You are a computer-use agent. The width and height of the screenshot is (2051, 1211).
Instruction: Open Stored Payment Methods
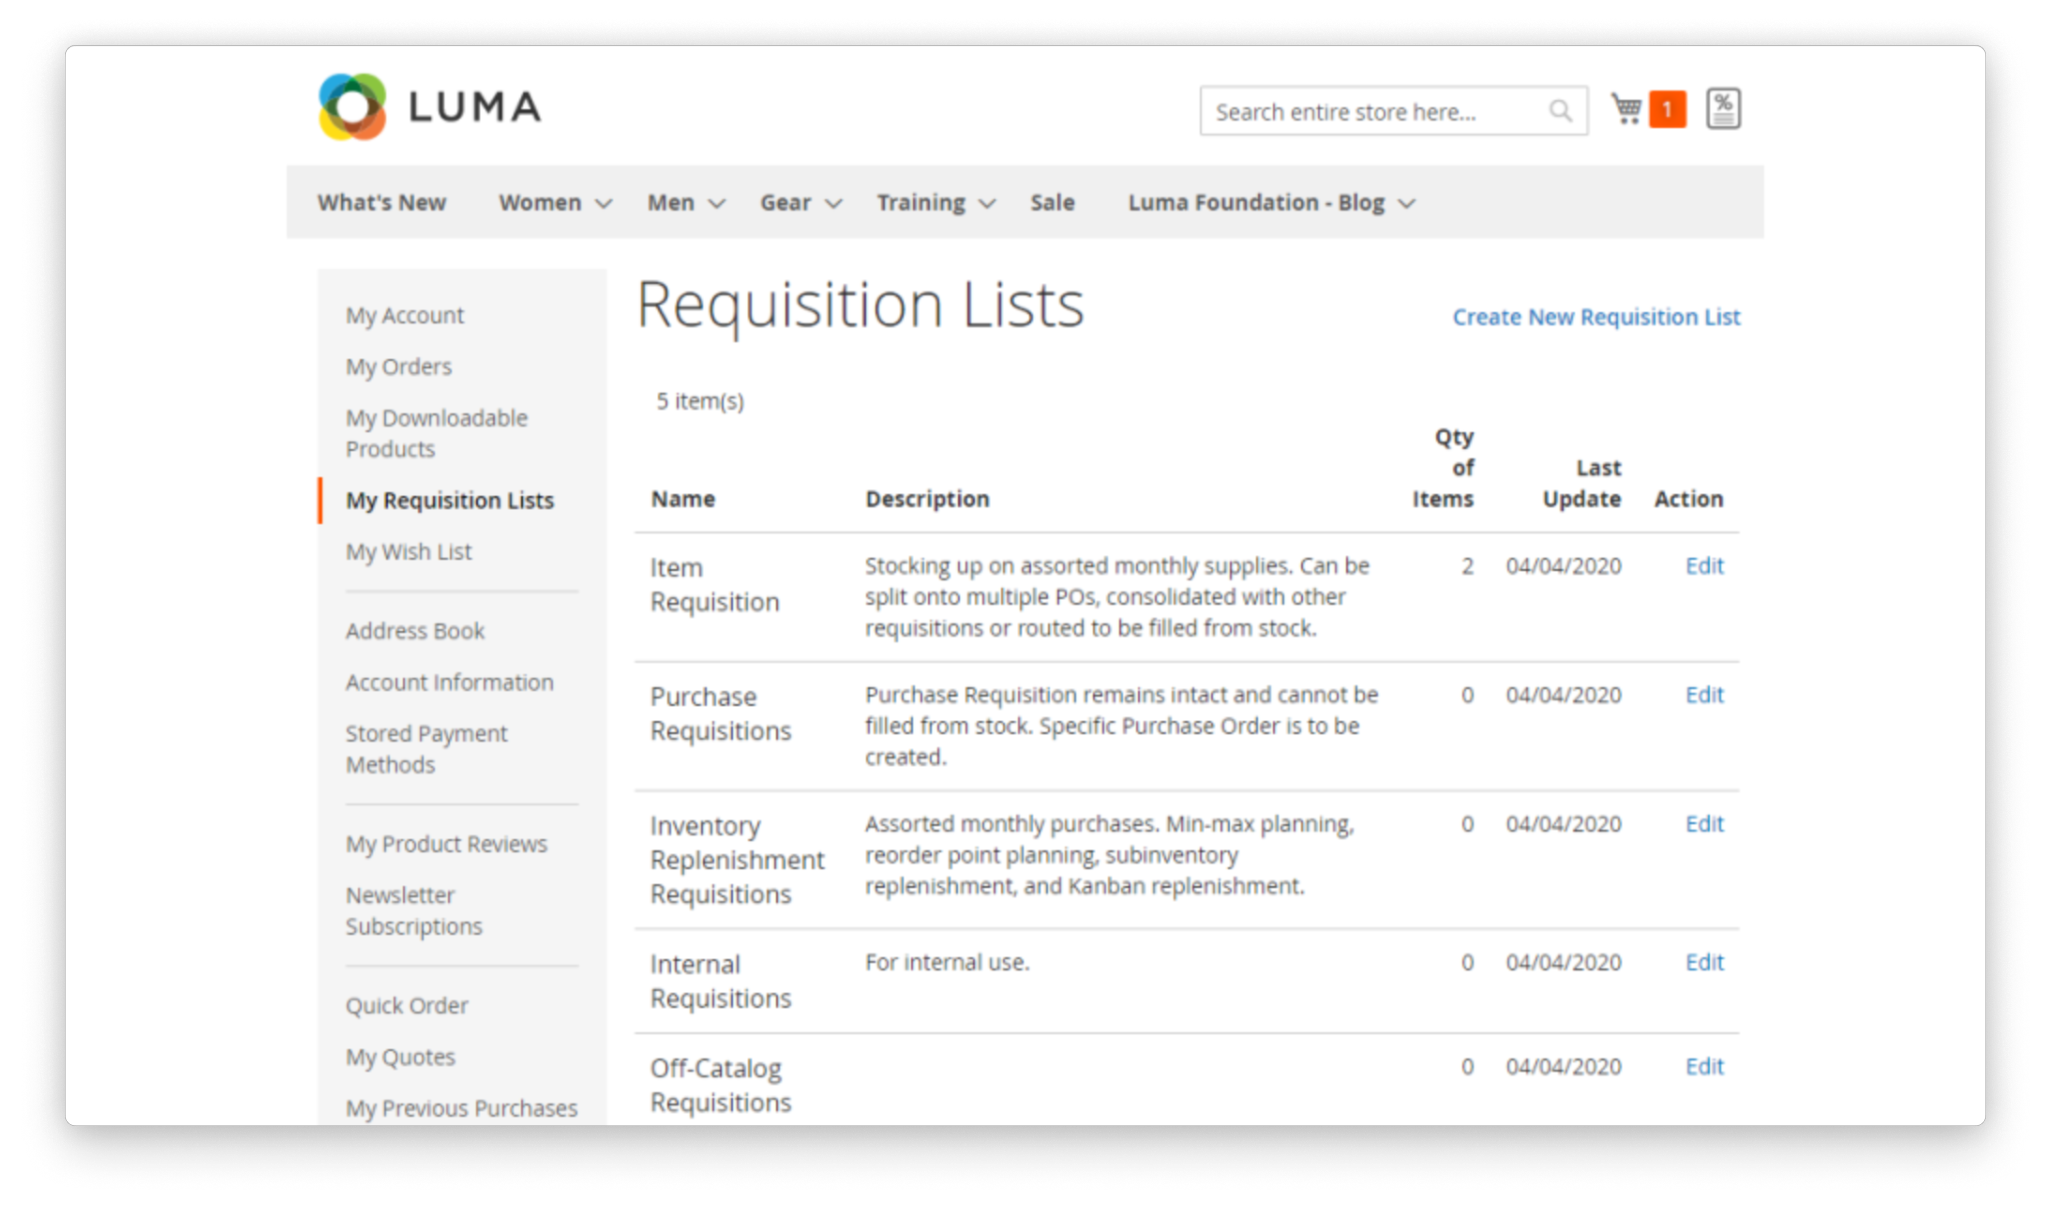(426, 748)
